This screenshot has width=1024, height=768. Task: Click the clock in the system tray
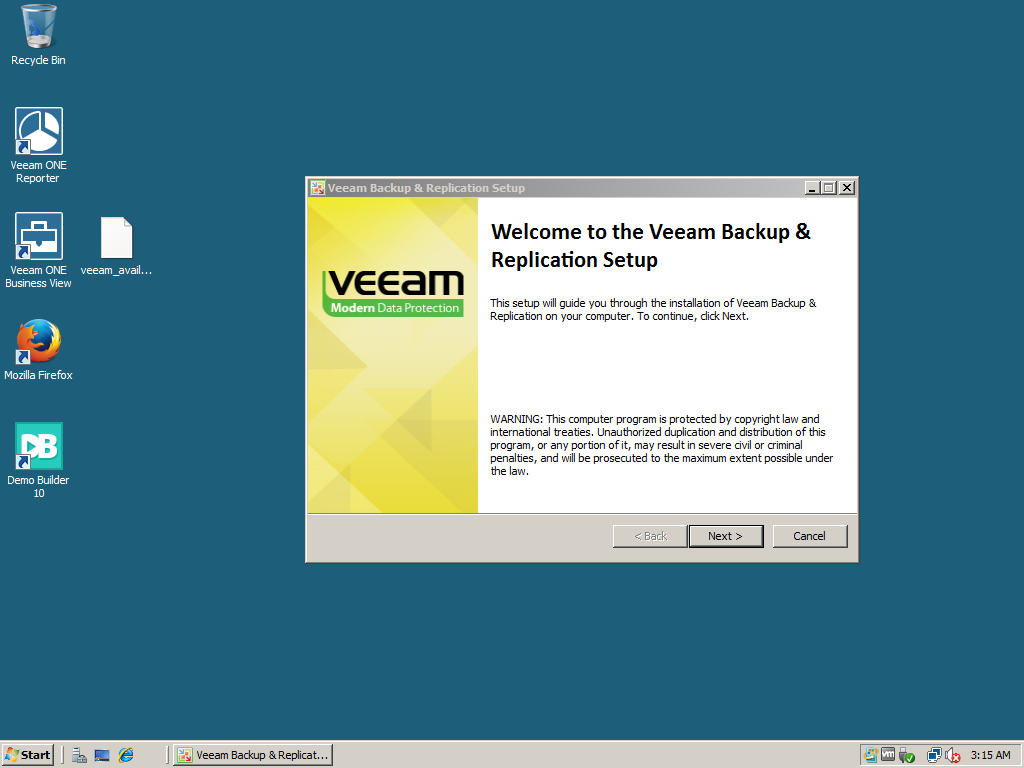coord(990,755)
